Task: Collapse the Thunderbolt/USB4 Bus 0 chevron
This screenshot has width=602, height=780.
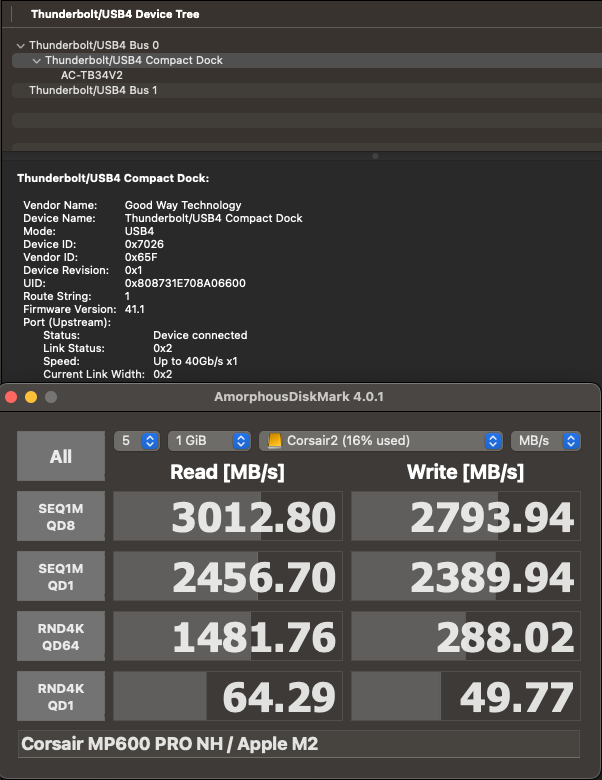Action: point(20,46)
